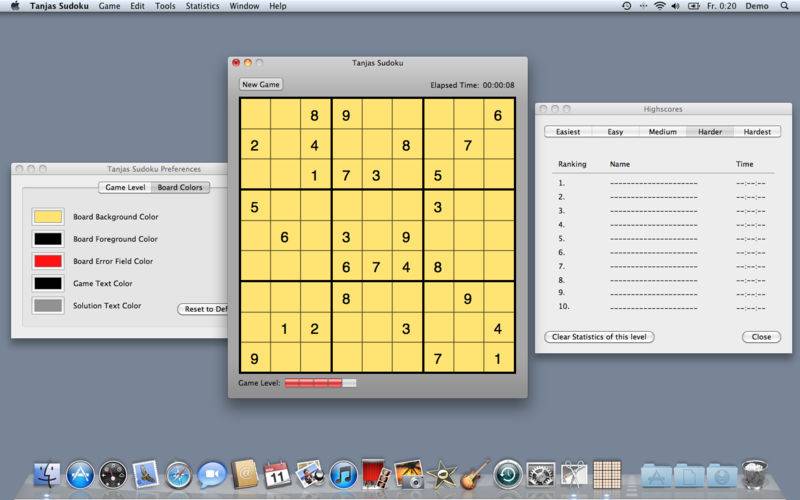Click the menu bar clock Fr. 0:20
Screen dimensions: 800x500
(x=721, y=6)
